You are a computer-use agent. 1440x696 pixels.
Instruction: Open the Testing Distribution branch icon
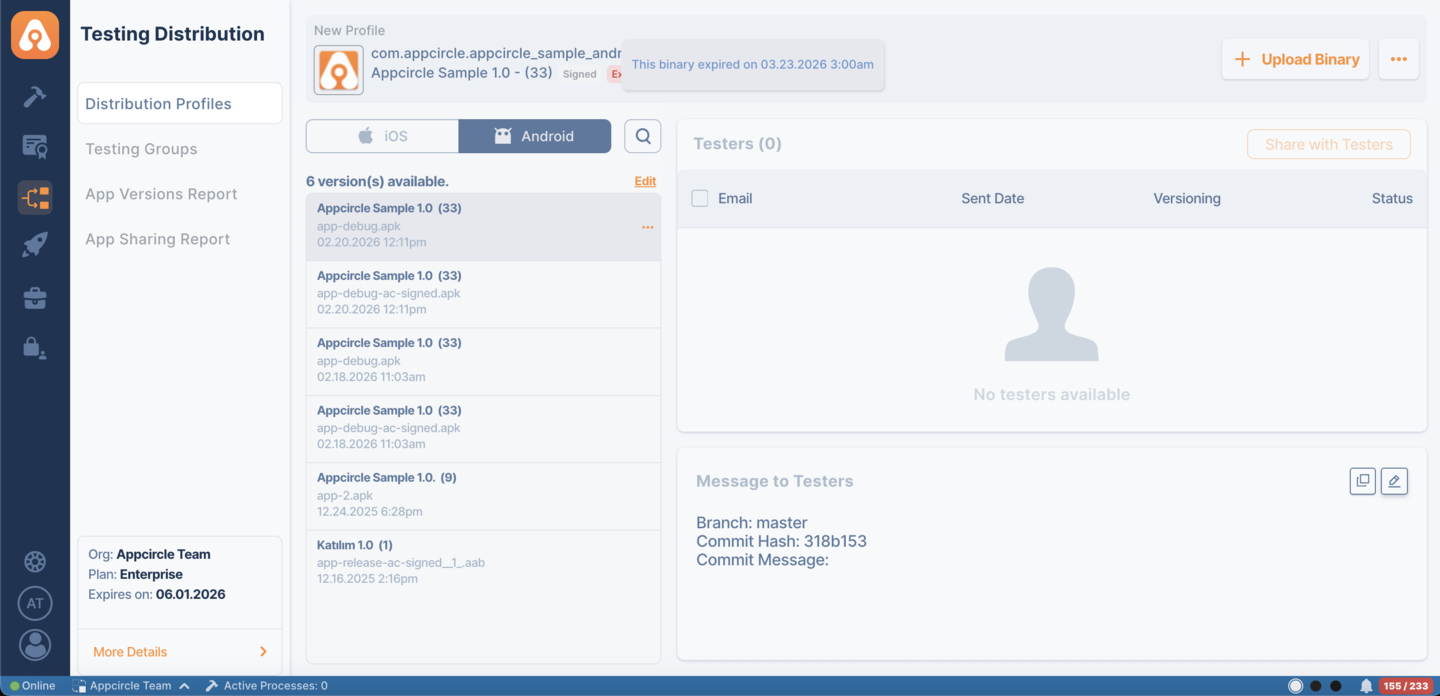(35, 197)
